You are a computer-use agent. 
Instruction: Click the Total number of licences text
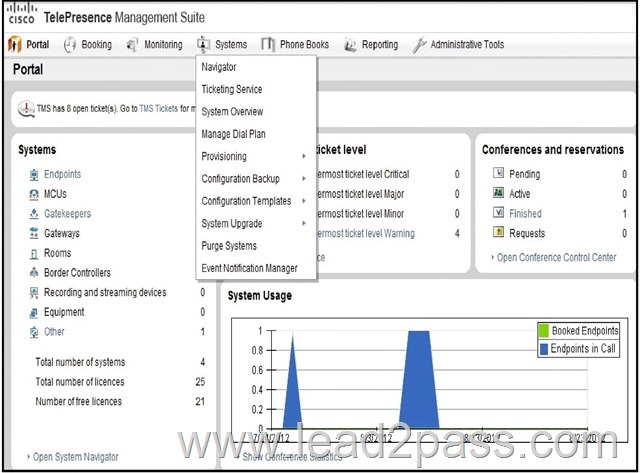click(80, 382)
